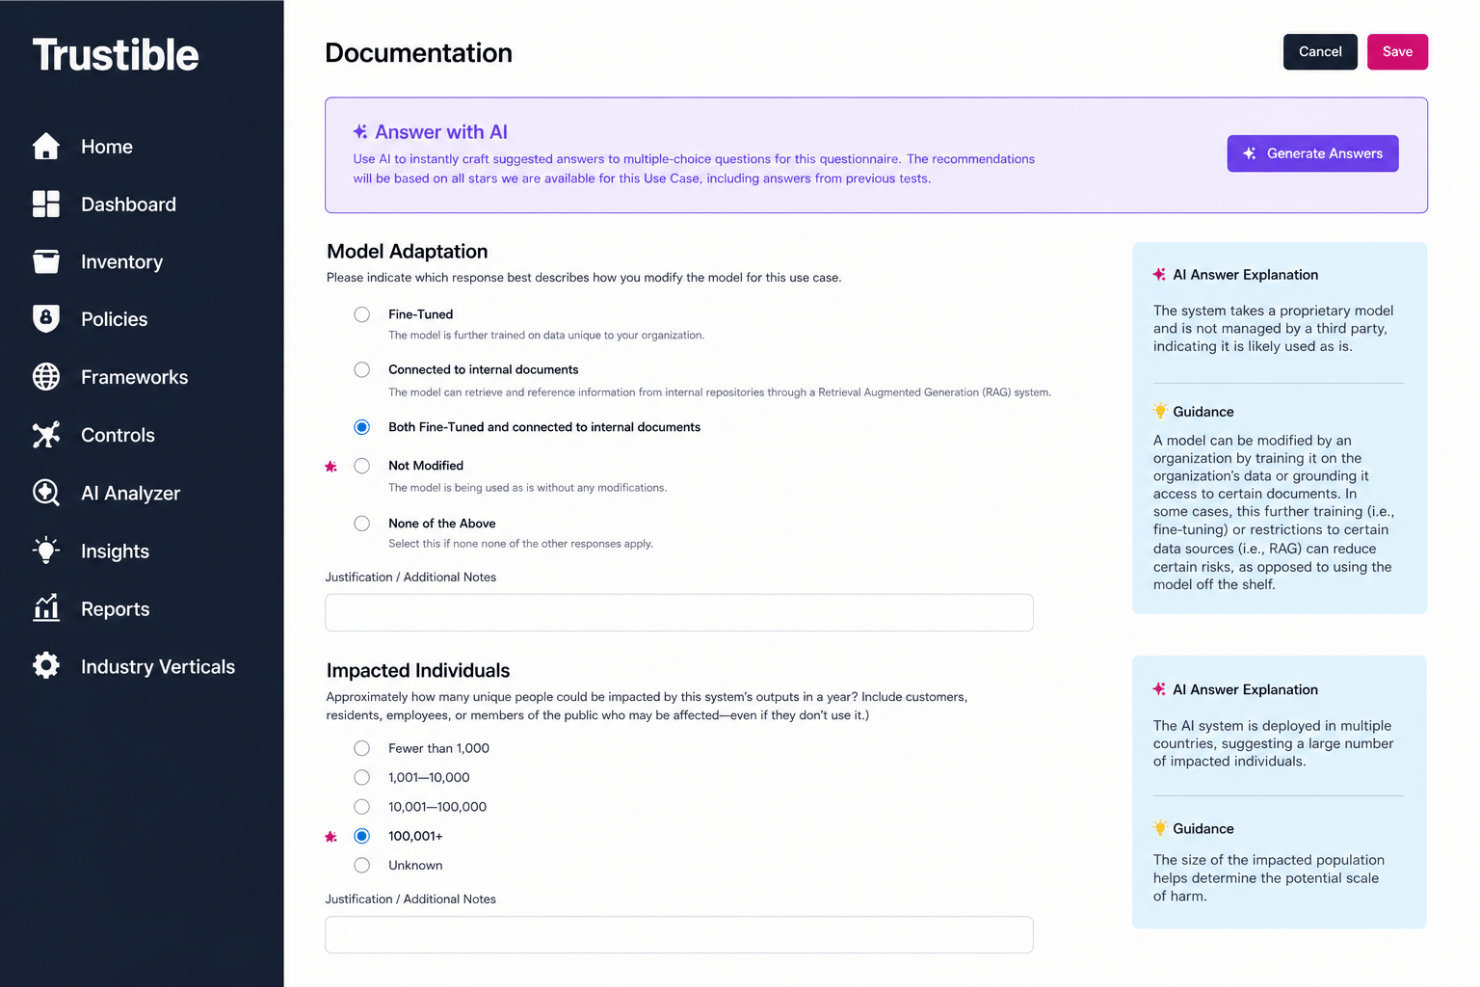
Task: Choose the Unknown impacted individuals option
Action: click(x=362, y=865)
